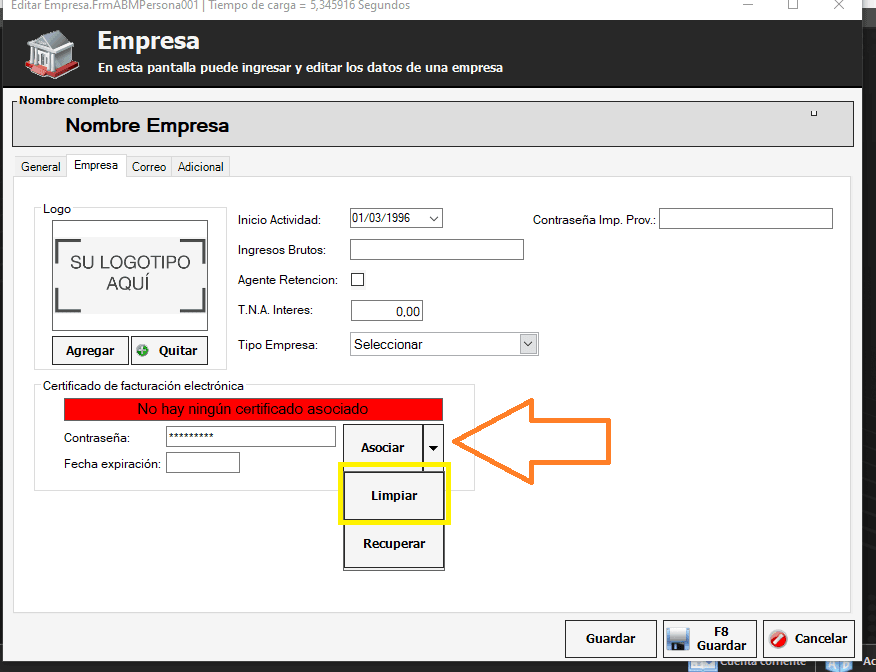This screenshot has width=876, height=672.
Task: Click the F8 Guardar floppy disk button
Action: 709,638
